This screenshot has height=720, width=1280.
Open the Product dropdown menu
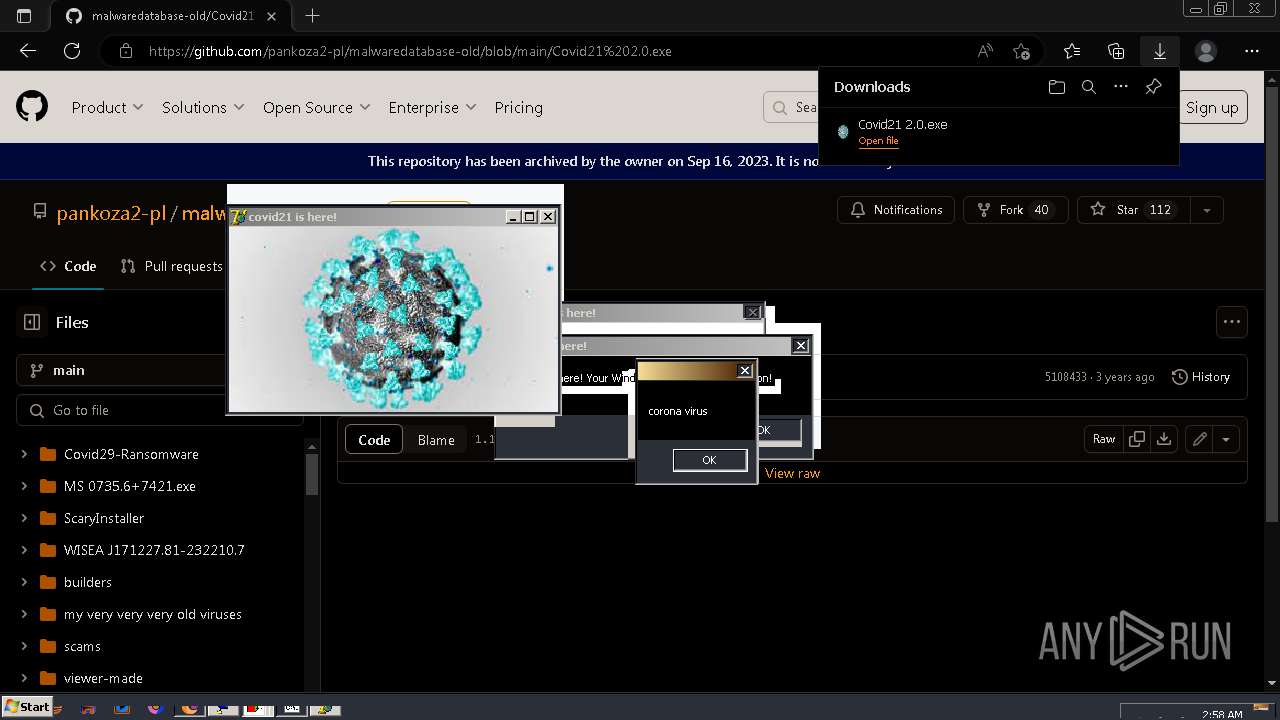[x=107, y=107]
